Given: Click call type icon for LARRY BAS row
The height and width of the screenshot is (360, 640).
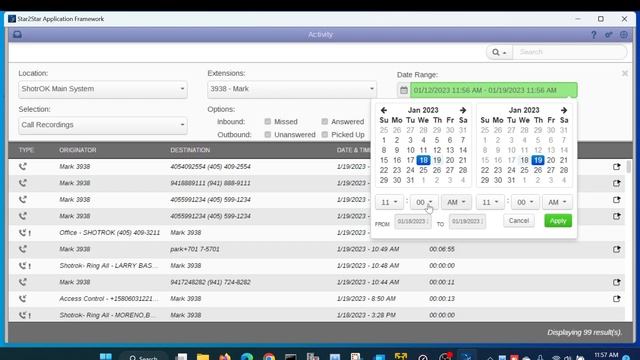Looking at the screenshot, I should click(24, 266).
